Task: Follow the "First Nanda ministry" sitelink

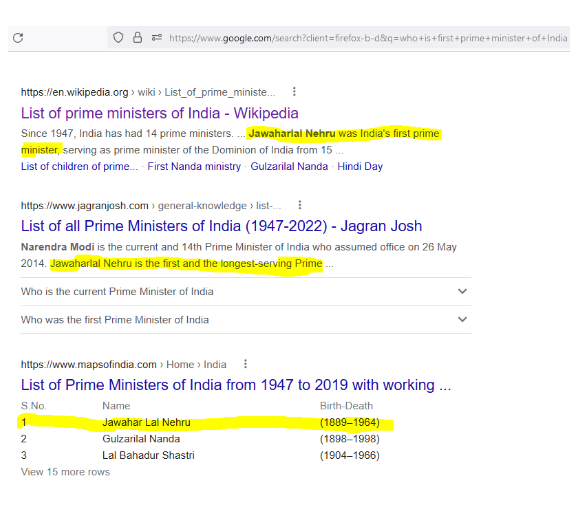Action: [x=194, y=166]
